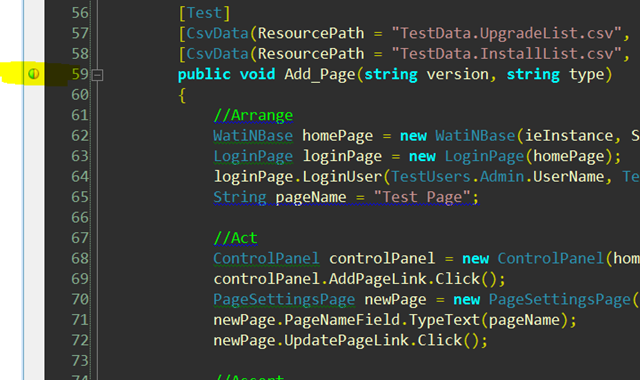Click the Add_Page method name
Image resolution: width=640 pixels, height=380 pixels.
[320, 75]
